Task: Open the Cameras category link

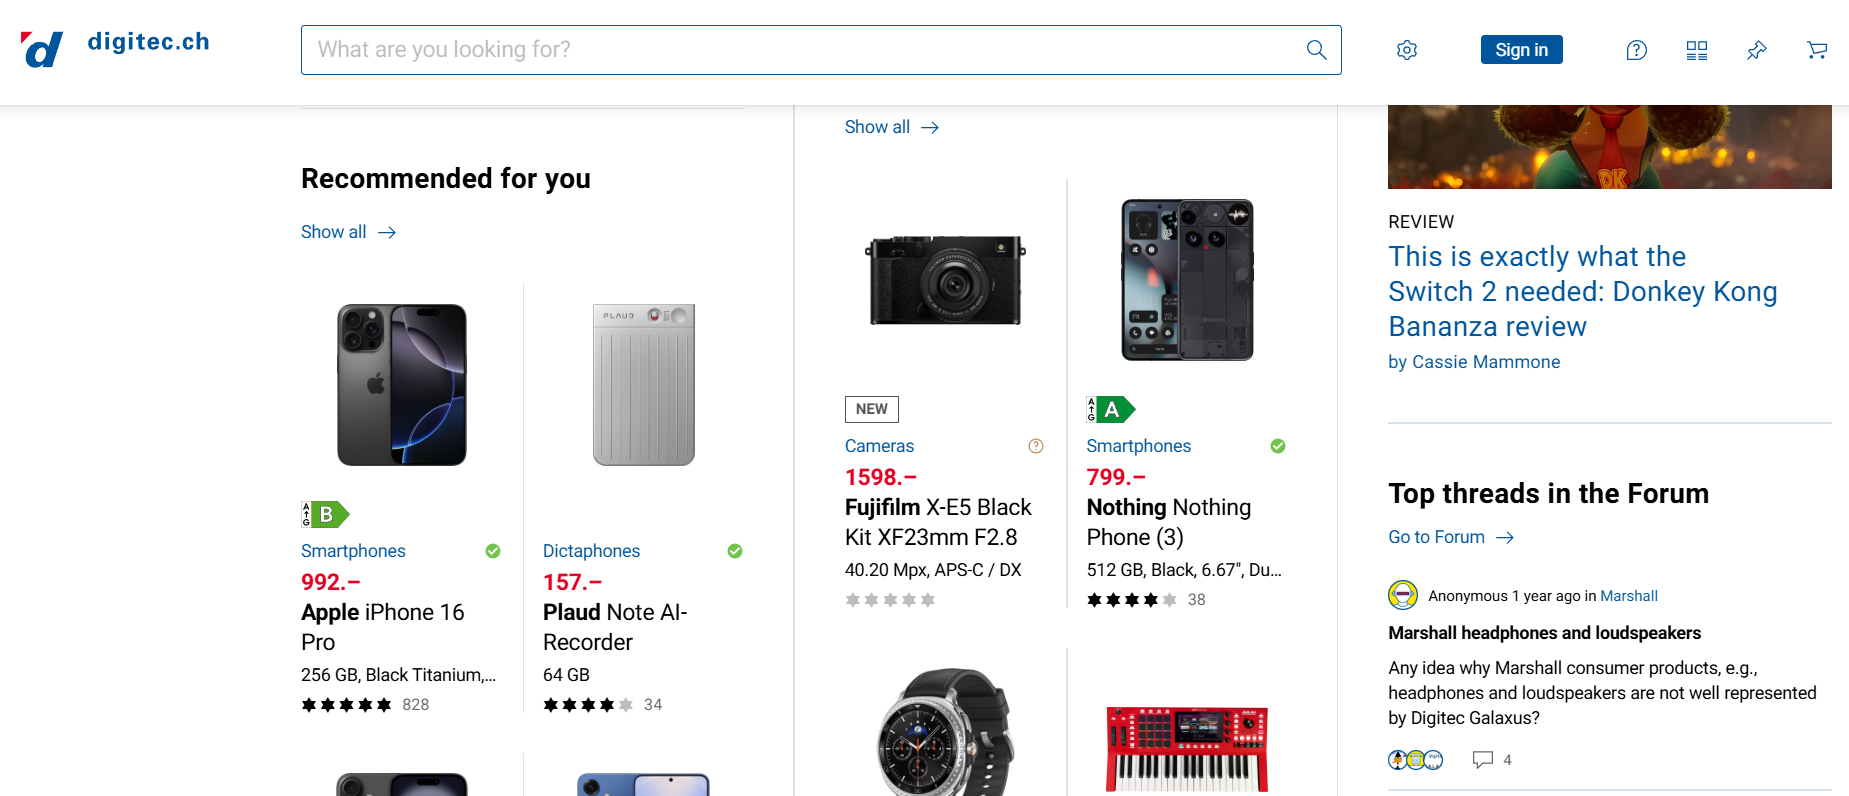Action: [x=879, y=446]
